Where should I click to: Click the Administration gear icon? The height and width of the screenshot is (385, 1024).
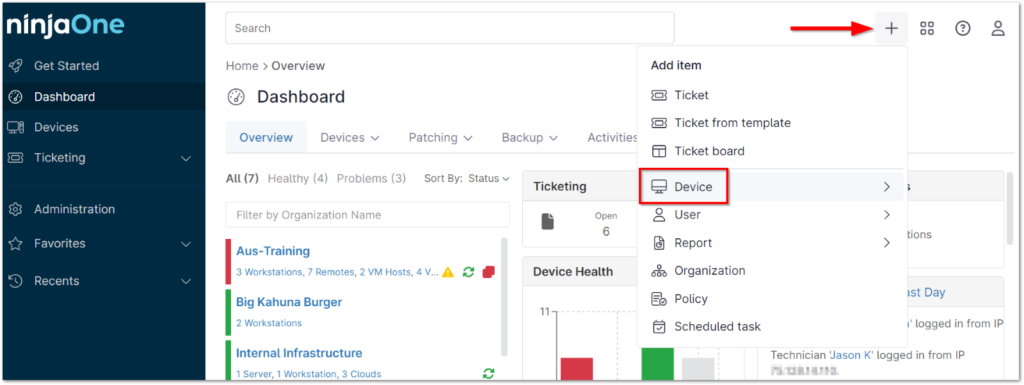tap(16, 209)
